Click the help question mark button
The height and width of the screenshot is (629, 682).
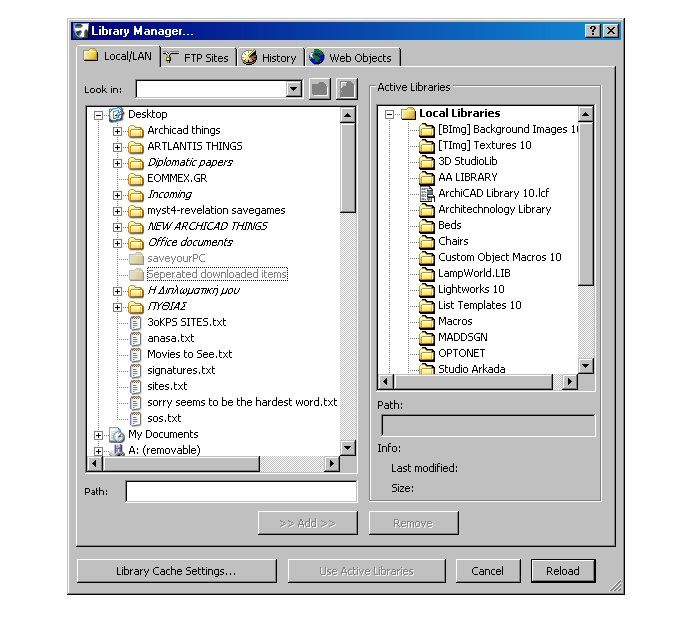tap(592, 31)
